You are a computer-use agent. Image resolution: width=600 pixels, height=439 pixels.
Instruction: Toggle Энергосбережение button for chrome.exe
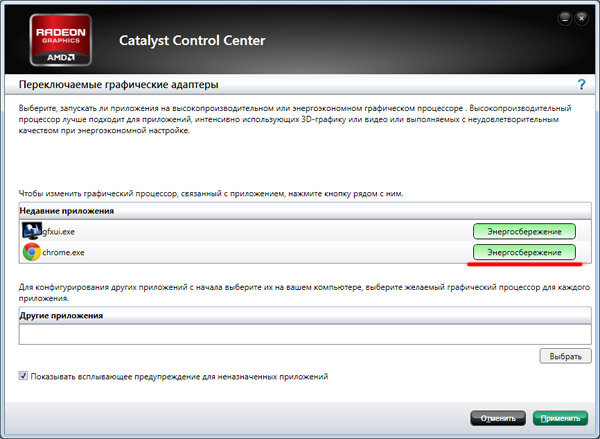tap(524, 252)
